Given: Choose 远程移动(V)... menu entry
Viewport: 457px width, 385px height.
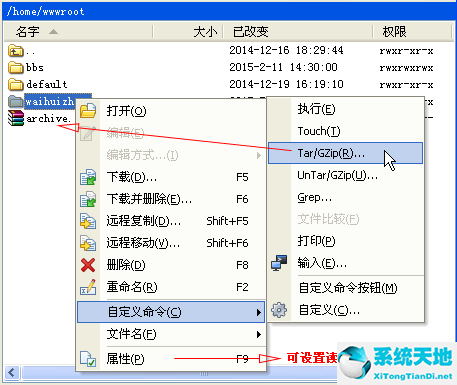Looking at the screenshot, I should click(171, 243).
